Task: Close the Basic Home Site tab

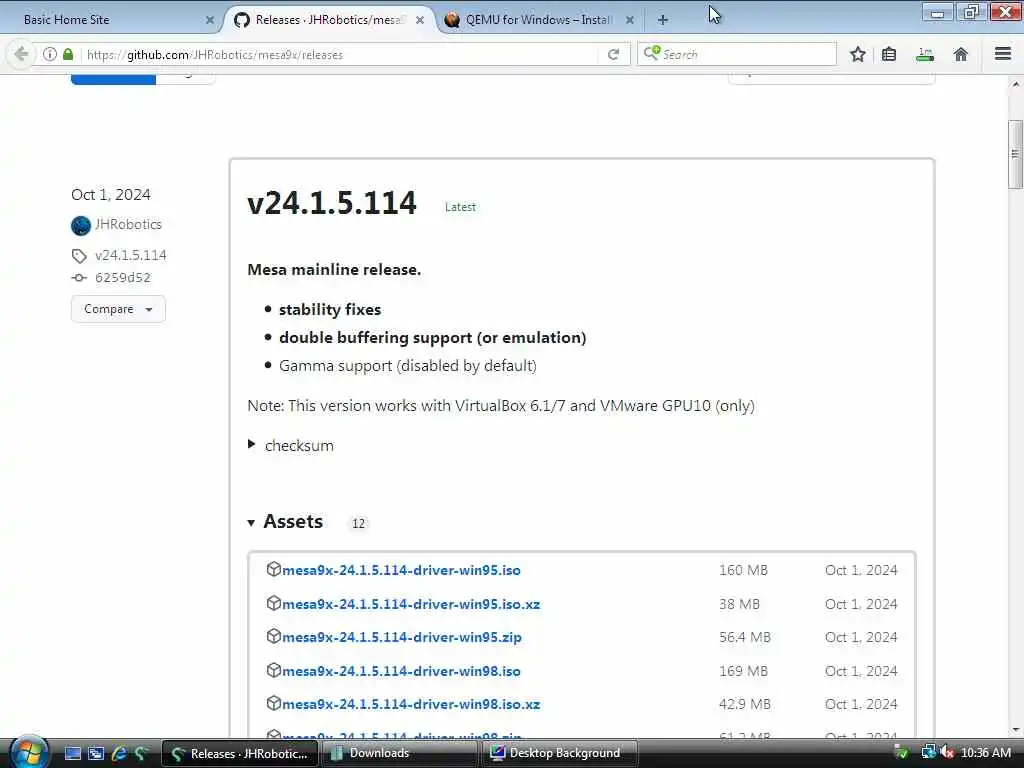Action: (x=210, y=20)
